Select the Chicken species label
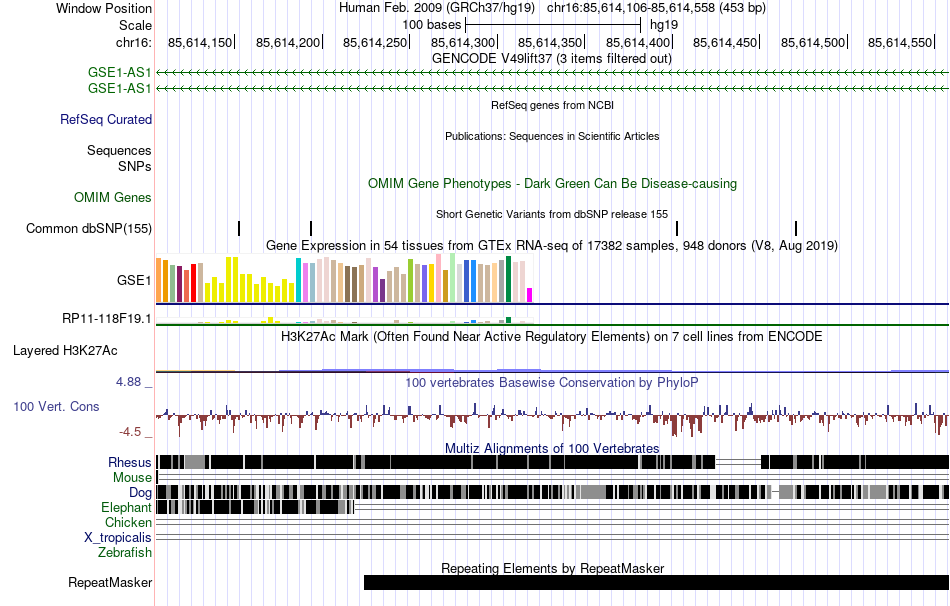Viewport: 950px width, 606px height. point(128,522)
